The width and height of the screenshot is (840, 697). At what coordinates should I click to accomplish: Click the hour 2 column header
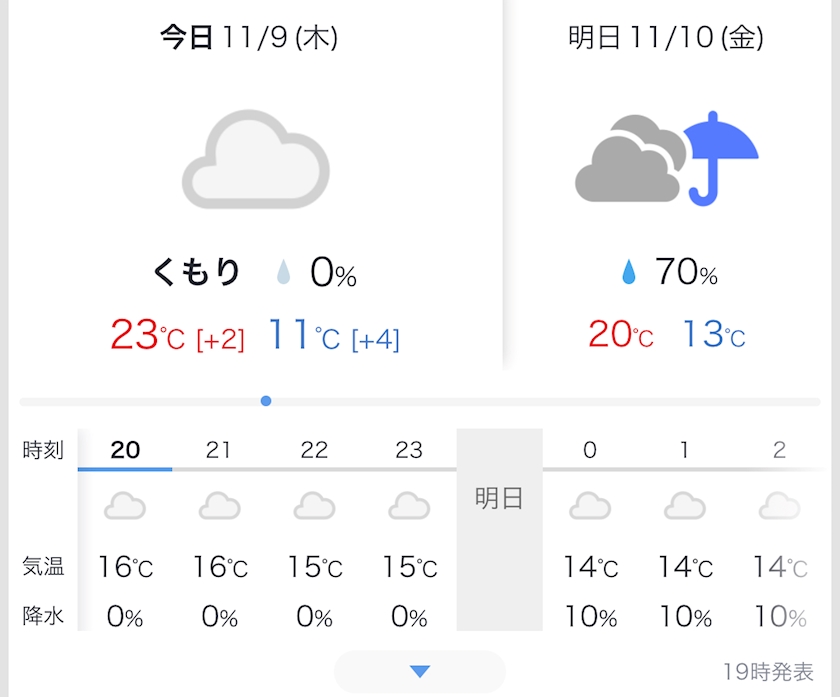coord(780,450)
